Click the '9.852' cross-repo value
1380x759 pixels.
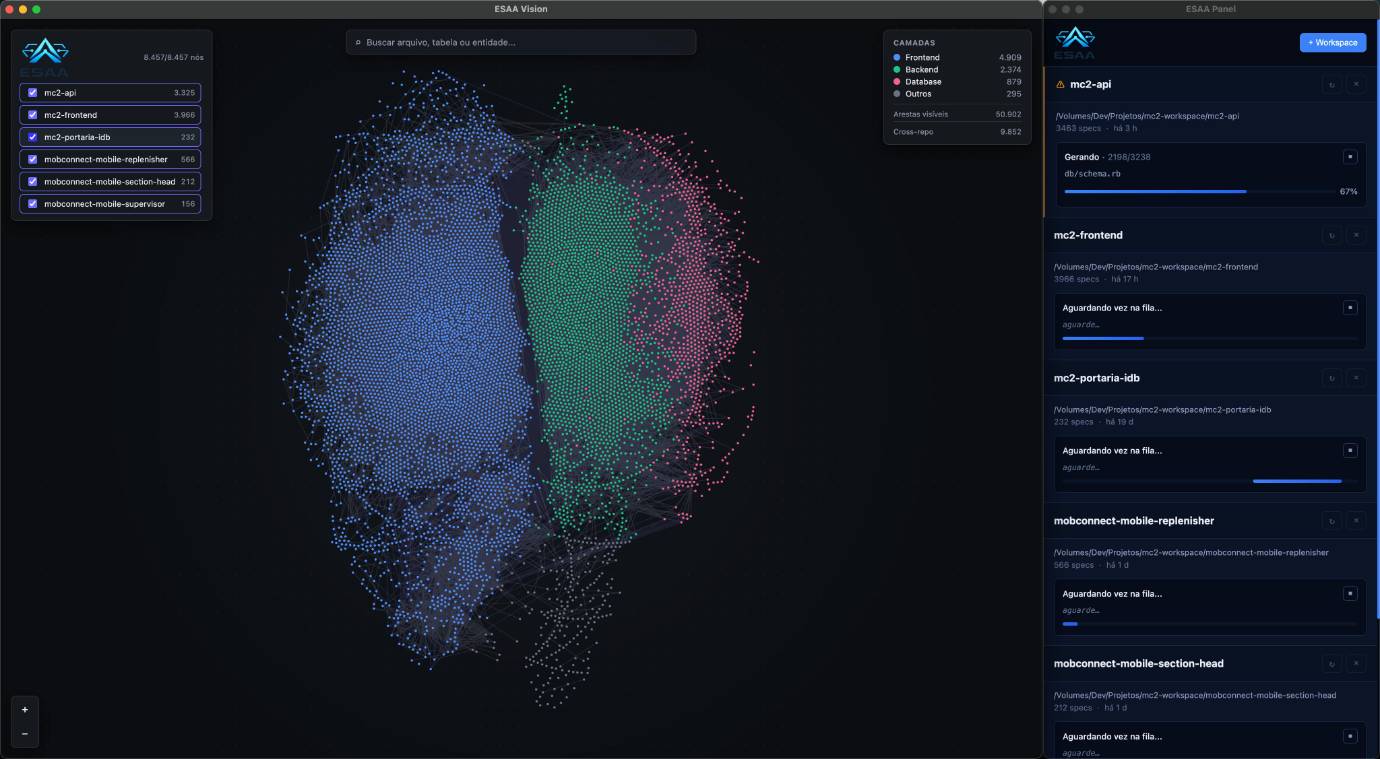1011,132
